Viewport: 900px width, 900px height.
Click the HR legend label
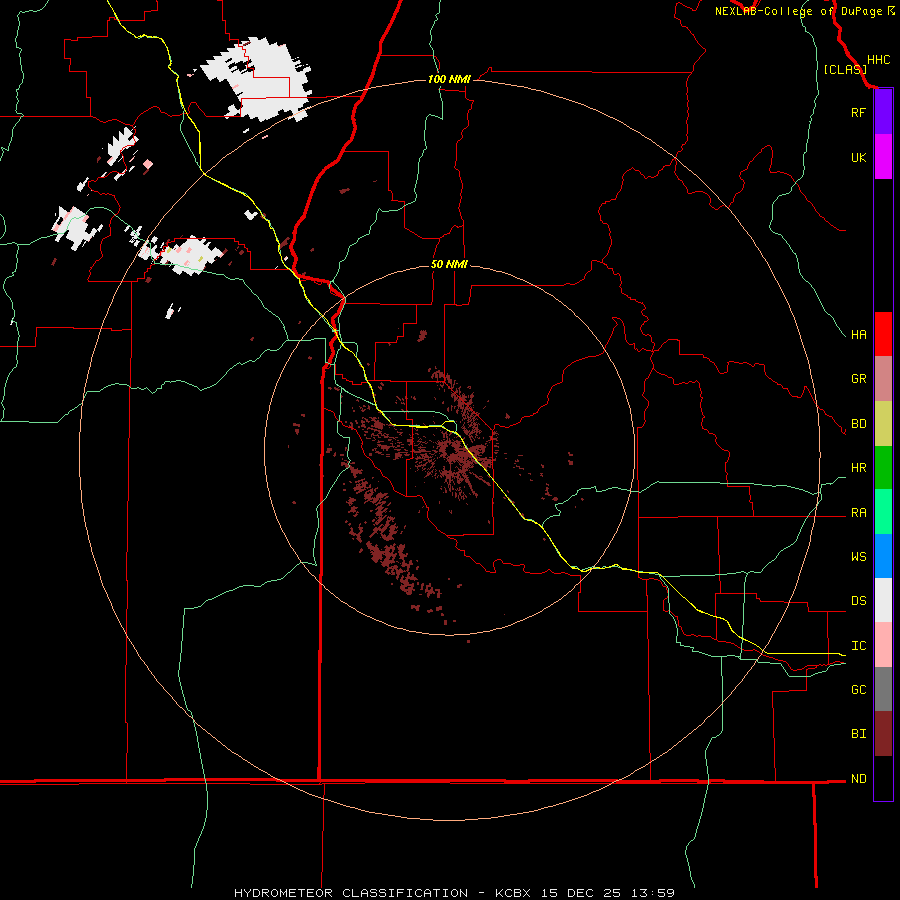858,468
